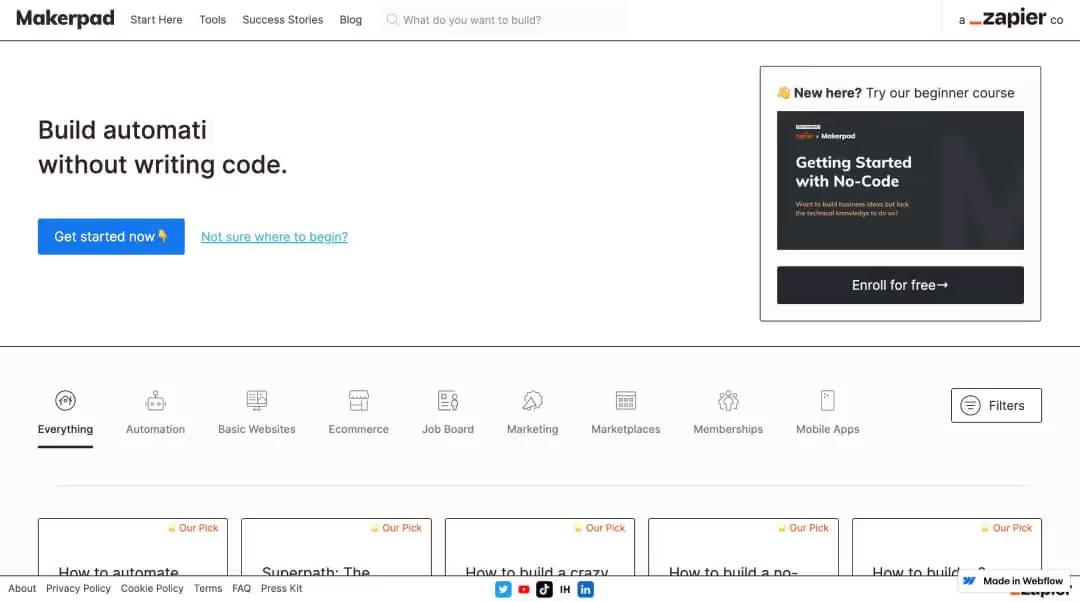This screenshot has width=1080, height=602.
Task: Open the Filters button
Action: click(996, 406)
